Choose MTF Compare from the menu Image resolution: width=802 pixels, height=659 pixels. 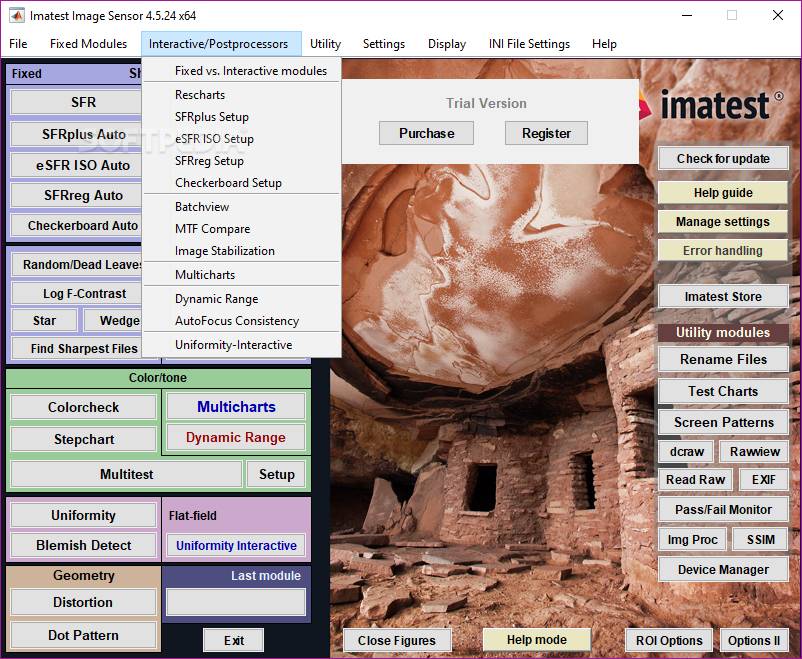pos(241,229)
